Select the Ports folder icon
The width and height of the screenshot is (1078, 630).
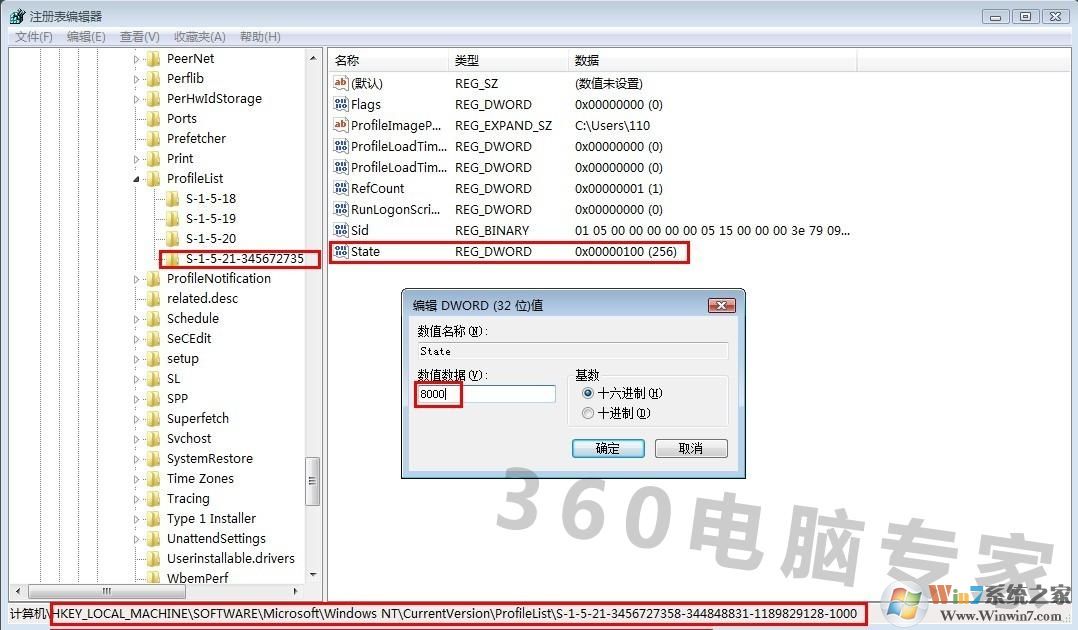(x=153, y=118)
